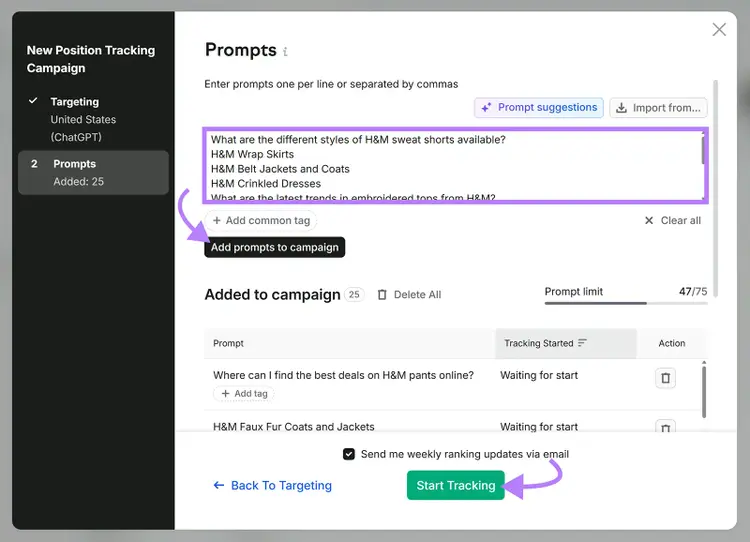Open the Prompts info tooltip icon

tap(285, 52)
